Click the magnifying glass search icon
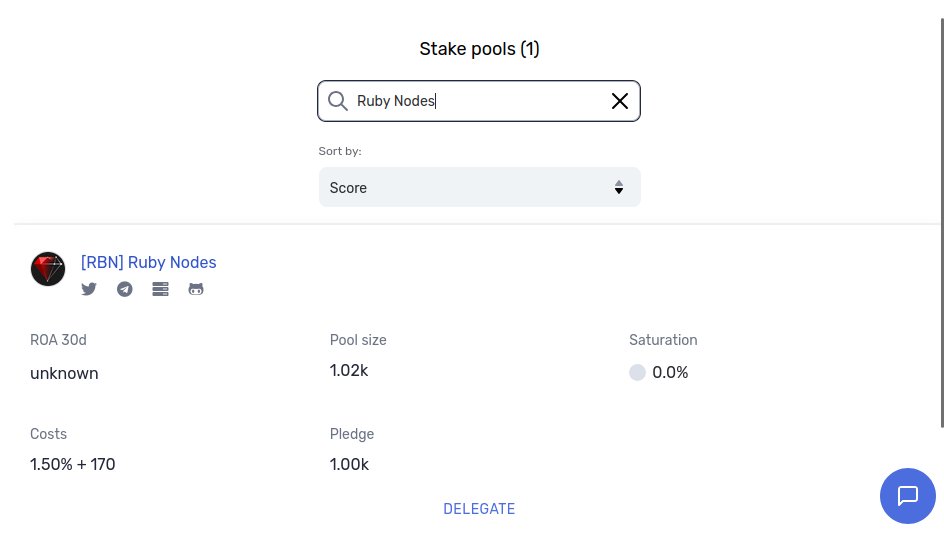Image resolution: width=944 pixels, height=534 pixels. pos(338,101)
